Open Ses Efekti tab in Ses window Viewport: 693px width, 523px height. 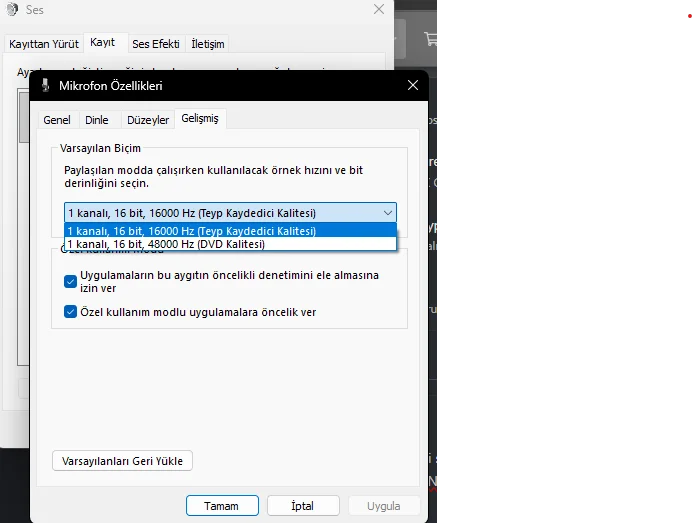pos(156,44)
